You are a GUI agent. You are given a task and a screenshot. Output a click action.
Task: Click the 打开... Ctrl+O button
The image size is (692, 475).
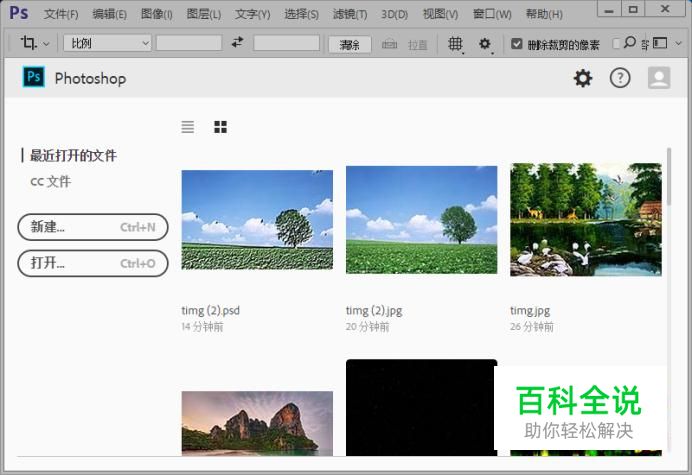click(x=93, y=263)
